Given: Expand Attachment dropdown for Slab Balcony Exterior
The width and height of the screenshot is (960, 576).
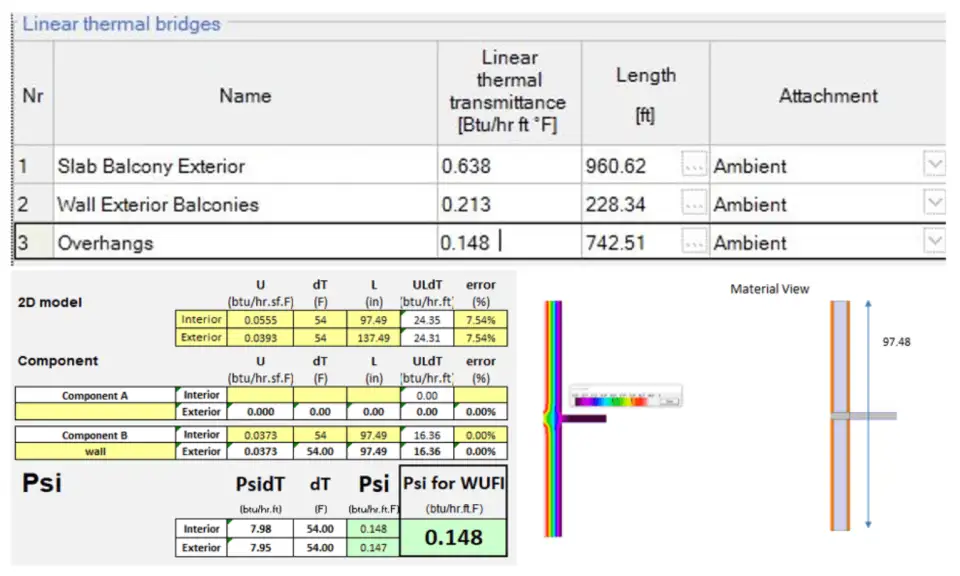Looking at the screenshot, I should pyautogui.click(x=934, y=166).
